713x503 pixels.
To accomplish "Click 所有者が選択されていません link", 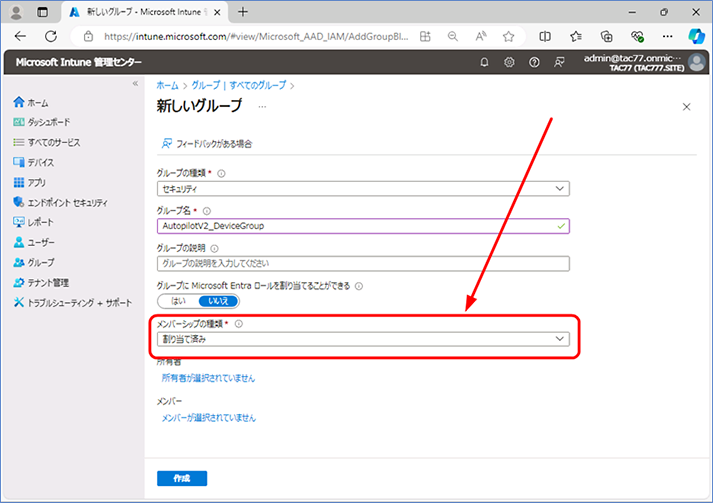I will tap(208, 378).
